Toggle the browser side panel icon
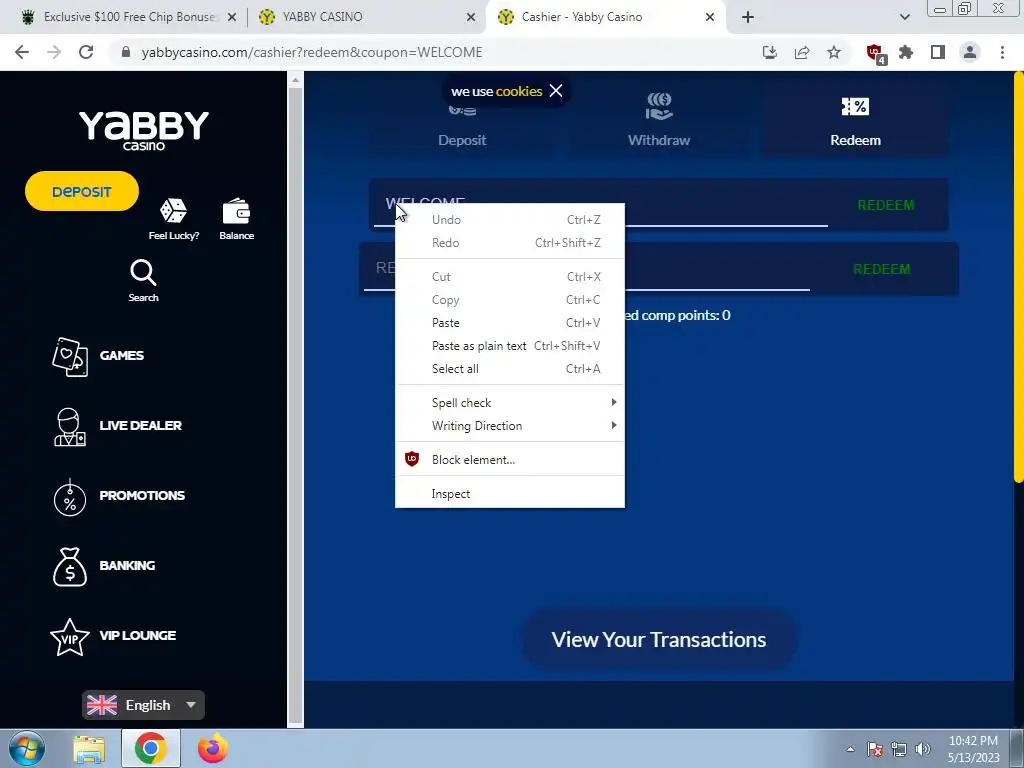1024x768 pixels. pyautogui.click(x=938, y=52)
